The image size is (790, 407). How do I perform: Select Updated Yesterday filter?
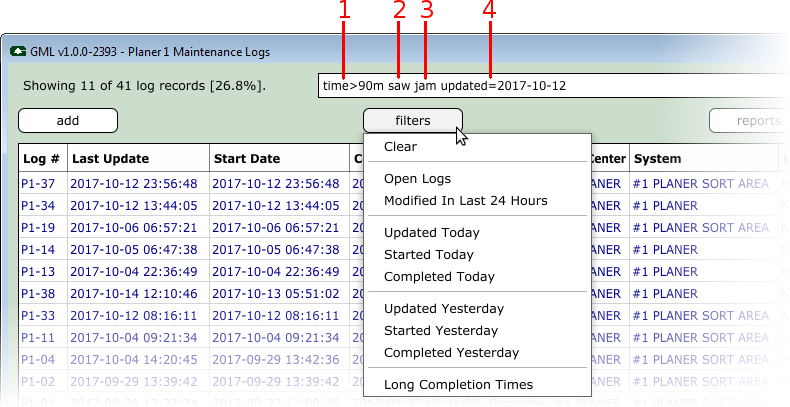click(444, 309)
